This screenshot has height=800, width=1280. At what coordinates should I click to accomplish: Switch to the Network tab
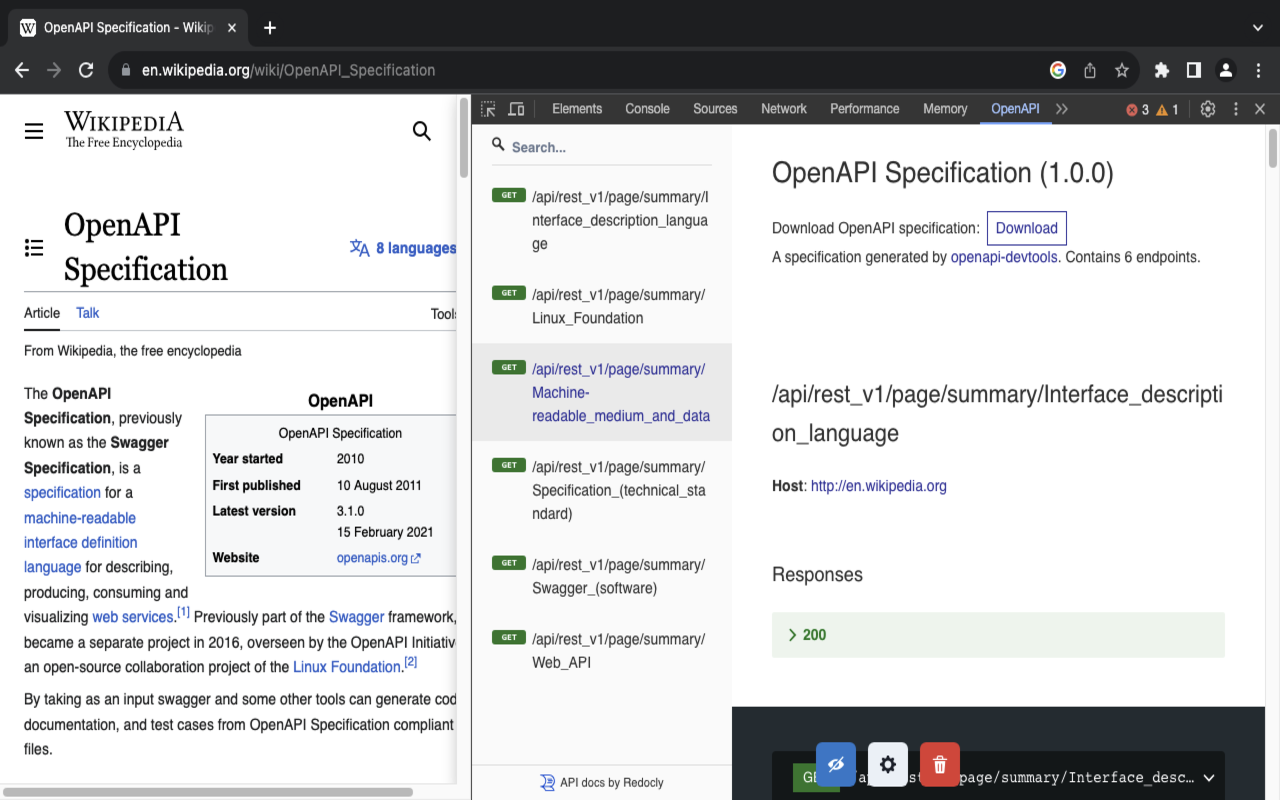pyautogui.click(x=783, y=109)
